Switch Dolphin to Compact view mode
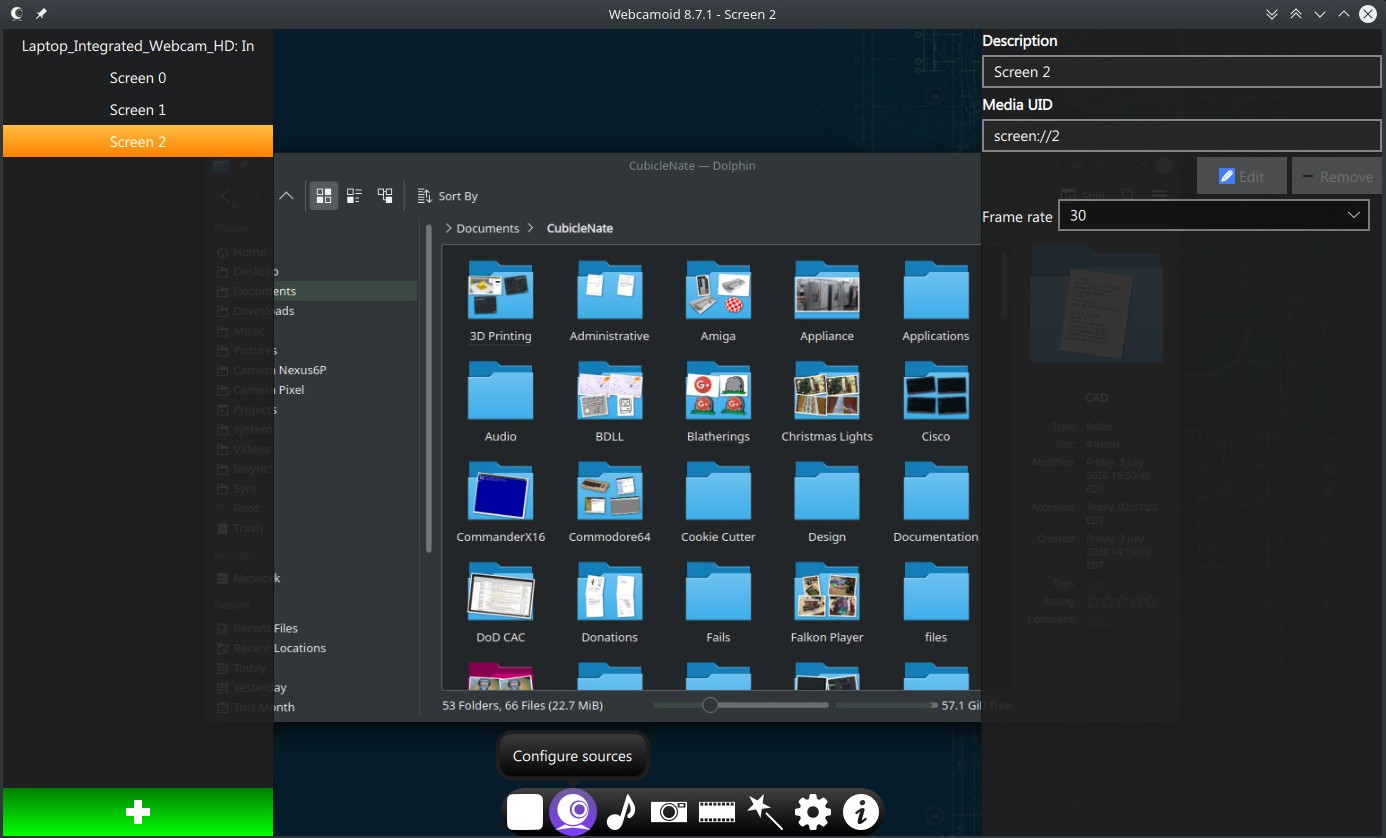The image size is (1386, 838). [x=353, y=195]
